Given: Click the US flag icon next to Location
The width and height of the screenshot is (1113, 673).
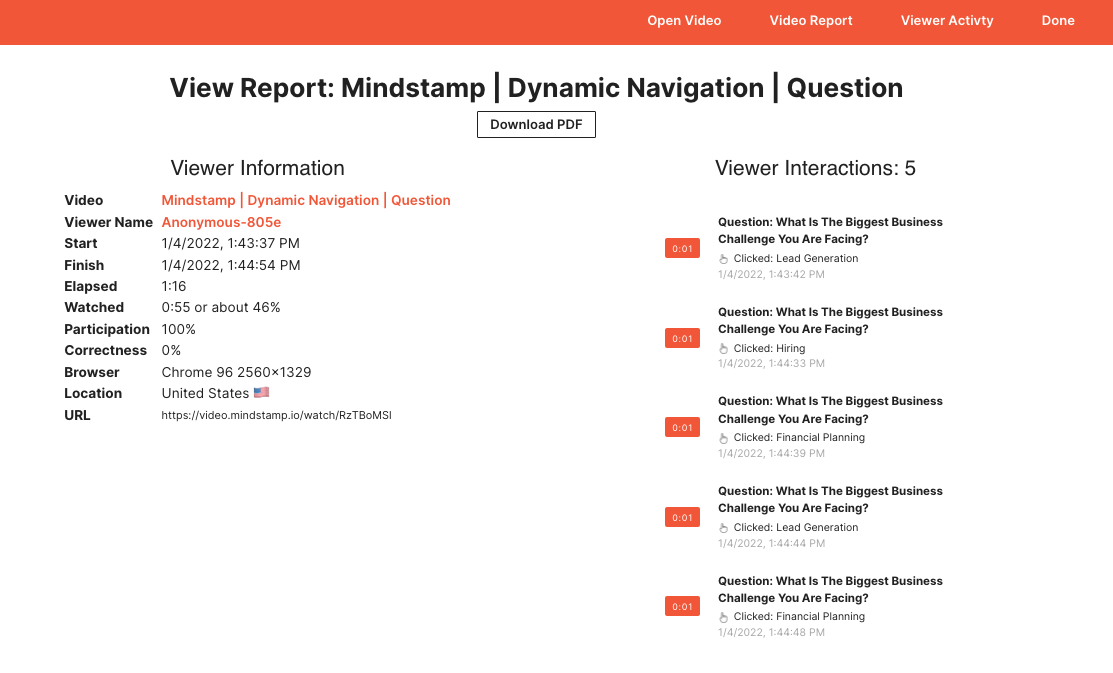Looking at the screenshot, I should pyautogui.click(x=261, y=393).
